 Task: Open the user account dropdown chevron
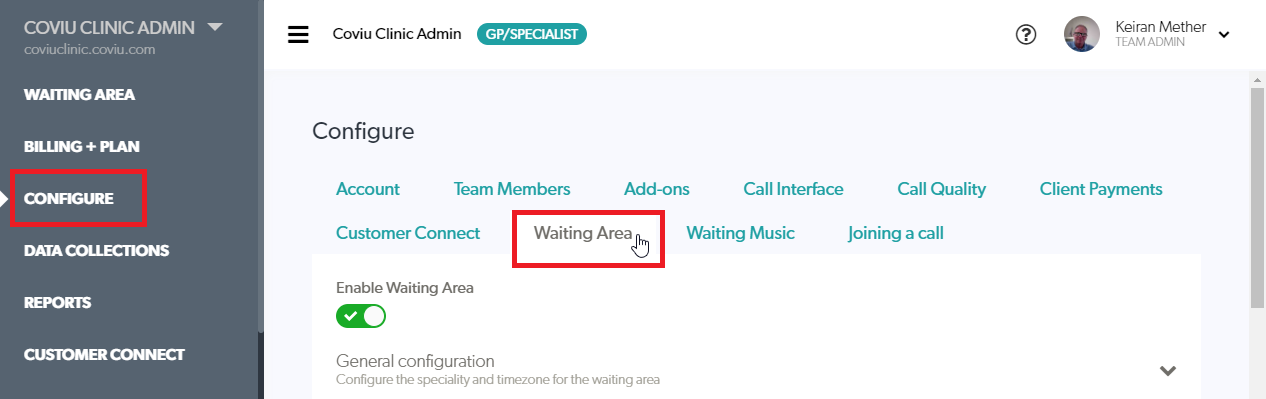[x=1223, y=35]
